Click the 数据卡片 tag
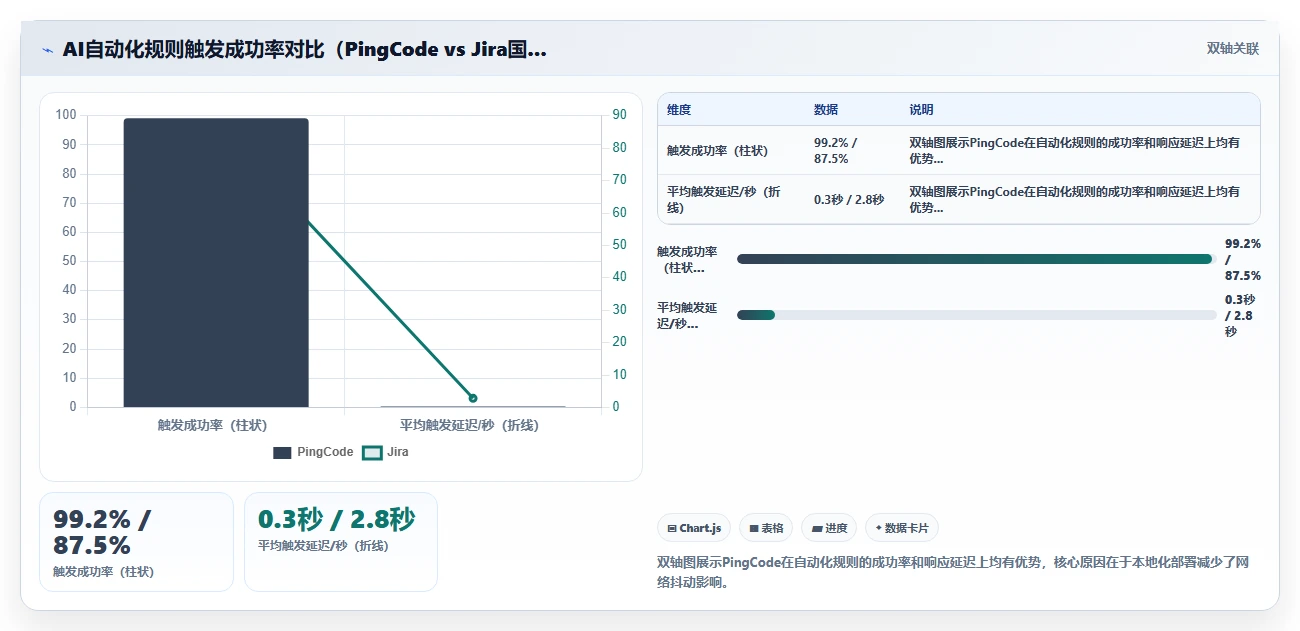This screenshot has height=631, width=1300. pyautogui.click(x=902, y=528)
